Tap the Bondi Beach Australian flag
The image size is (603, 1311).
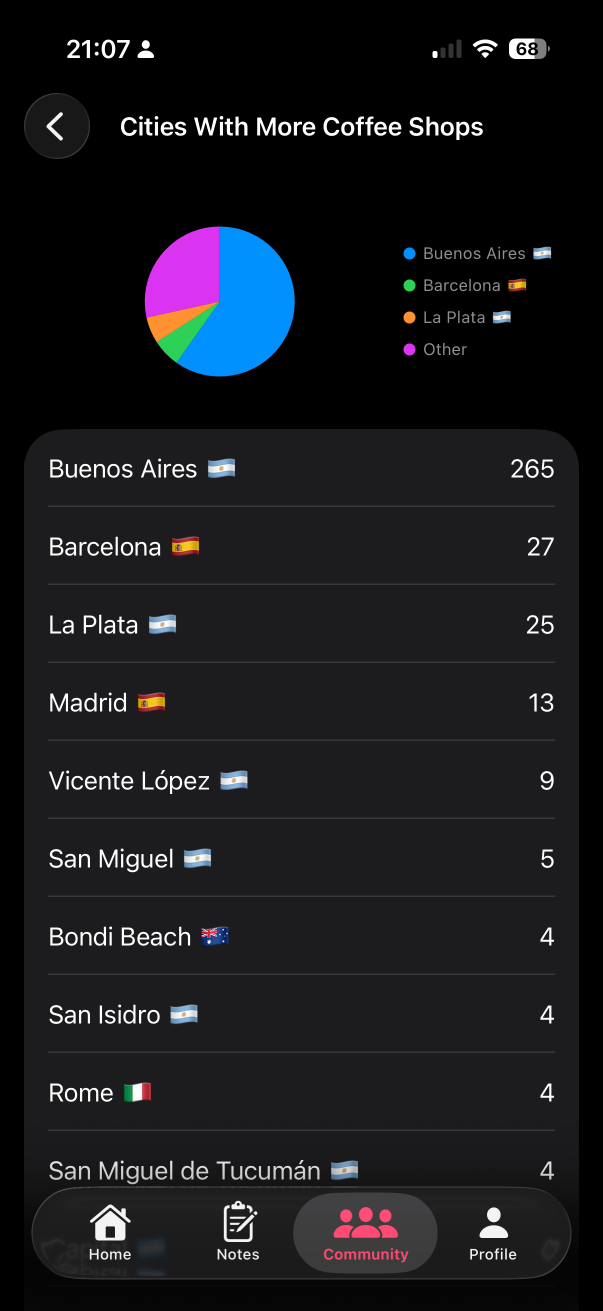tap(215, 937)
